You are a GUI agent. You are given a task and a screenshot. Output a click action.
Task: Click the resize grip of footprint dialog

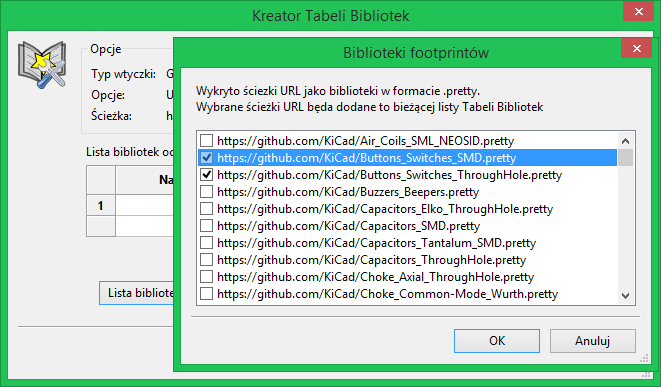pos(644,358)
